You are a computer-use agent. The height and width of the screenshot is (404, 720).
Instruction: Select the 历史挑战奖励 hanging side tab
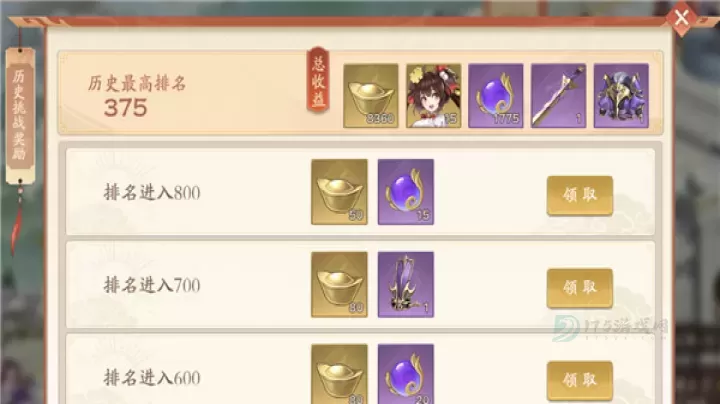pos(20,116)
